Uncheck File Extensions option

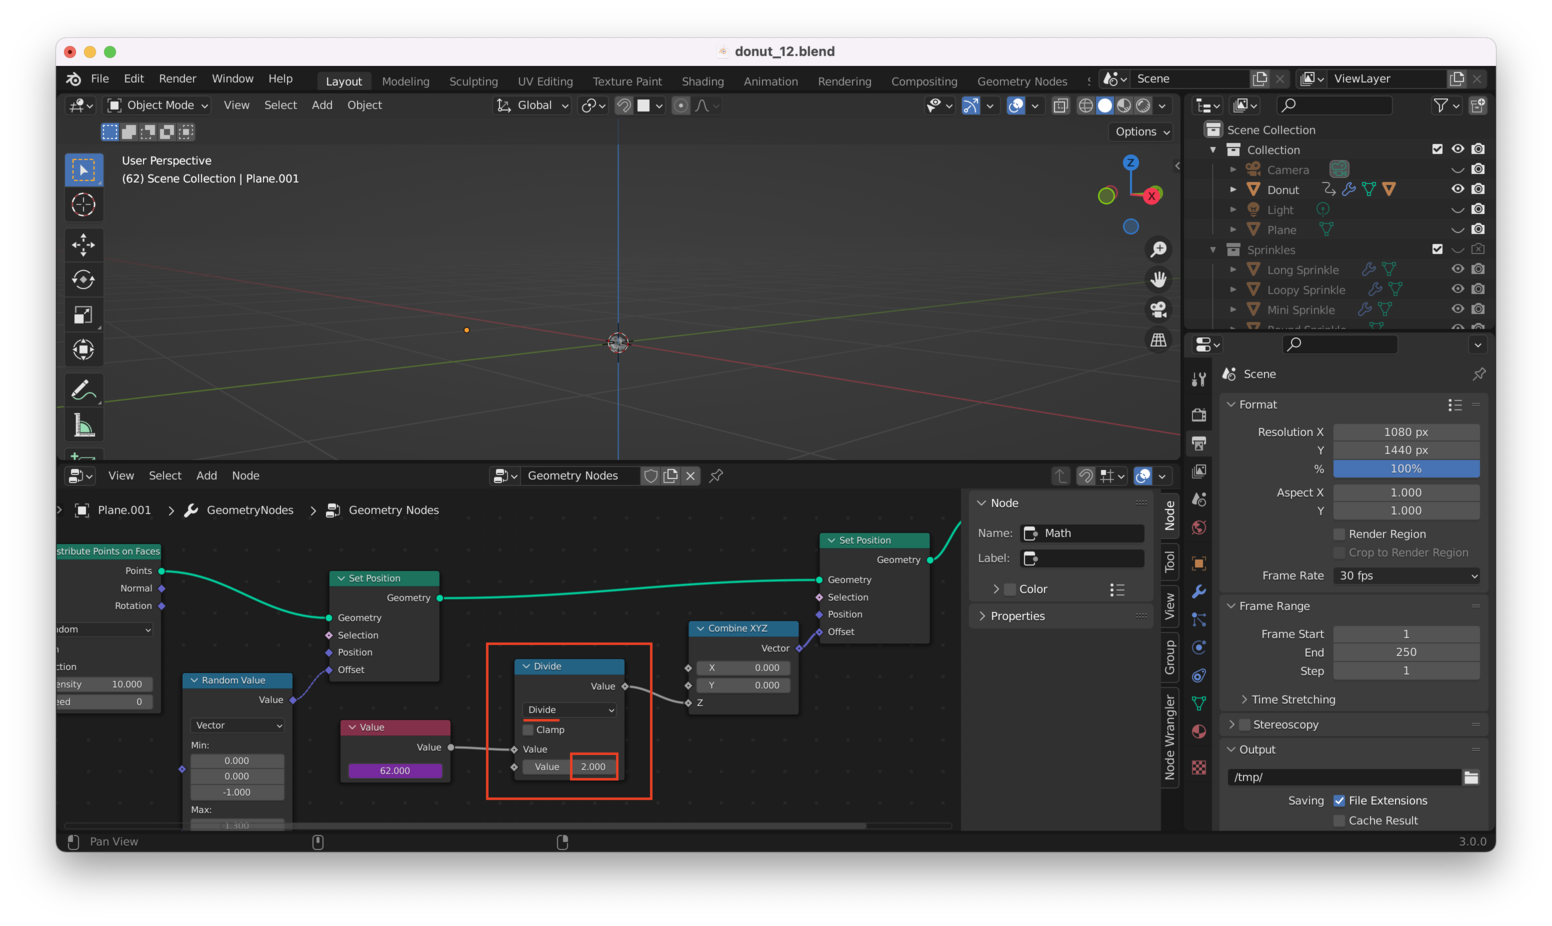tap(1339, 801)
